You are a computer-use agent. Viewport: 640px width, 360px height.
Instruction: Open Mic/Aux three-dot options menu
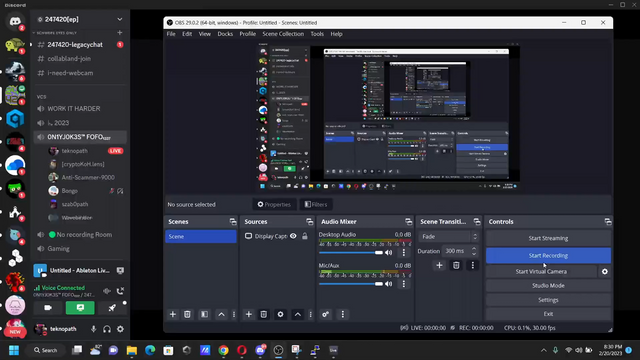point(404,284)
